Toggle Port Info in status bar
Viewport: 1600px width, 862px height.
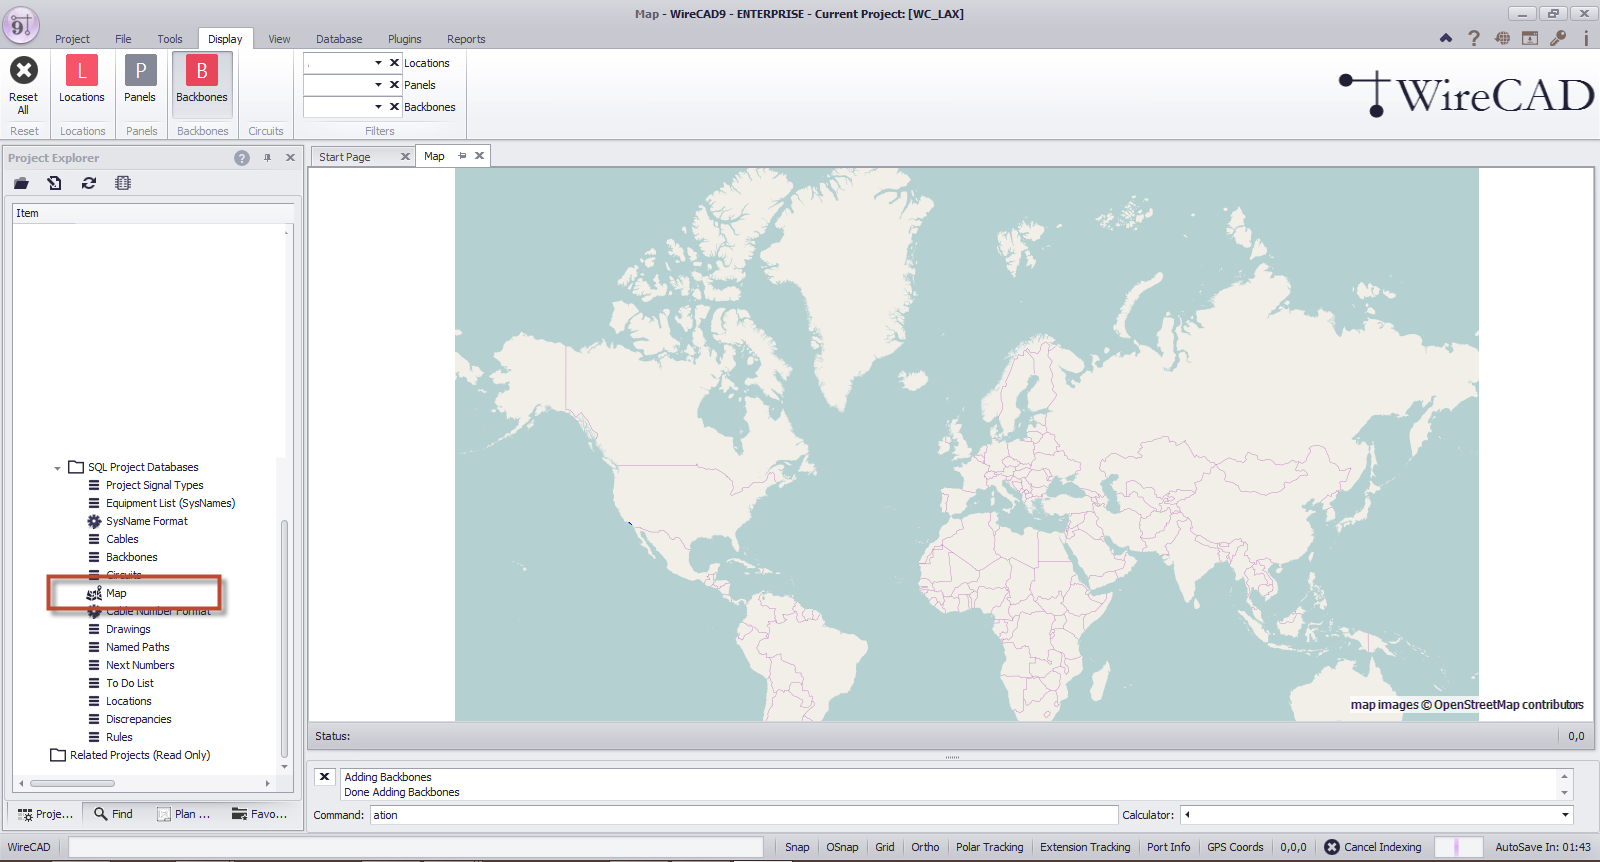click(1168, 847)
